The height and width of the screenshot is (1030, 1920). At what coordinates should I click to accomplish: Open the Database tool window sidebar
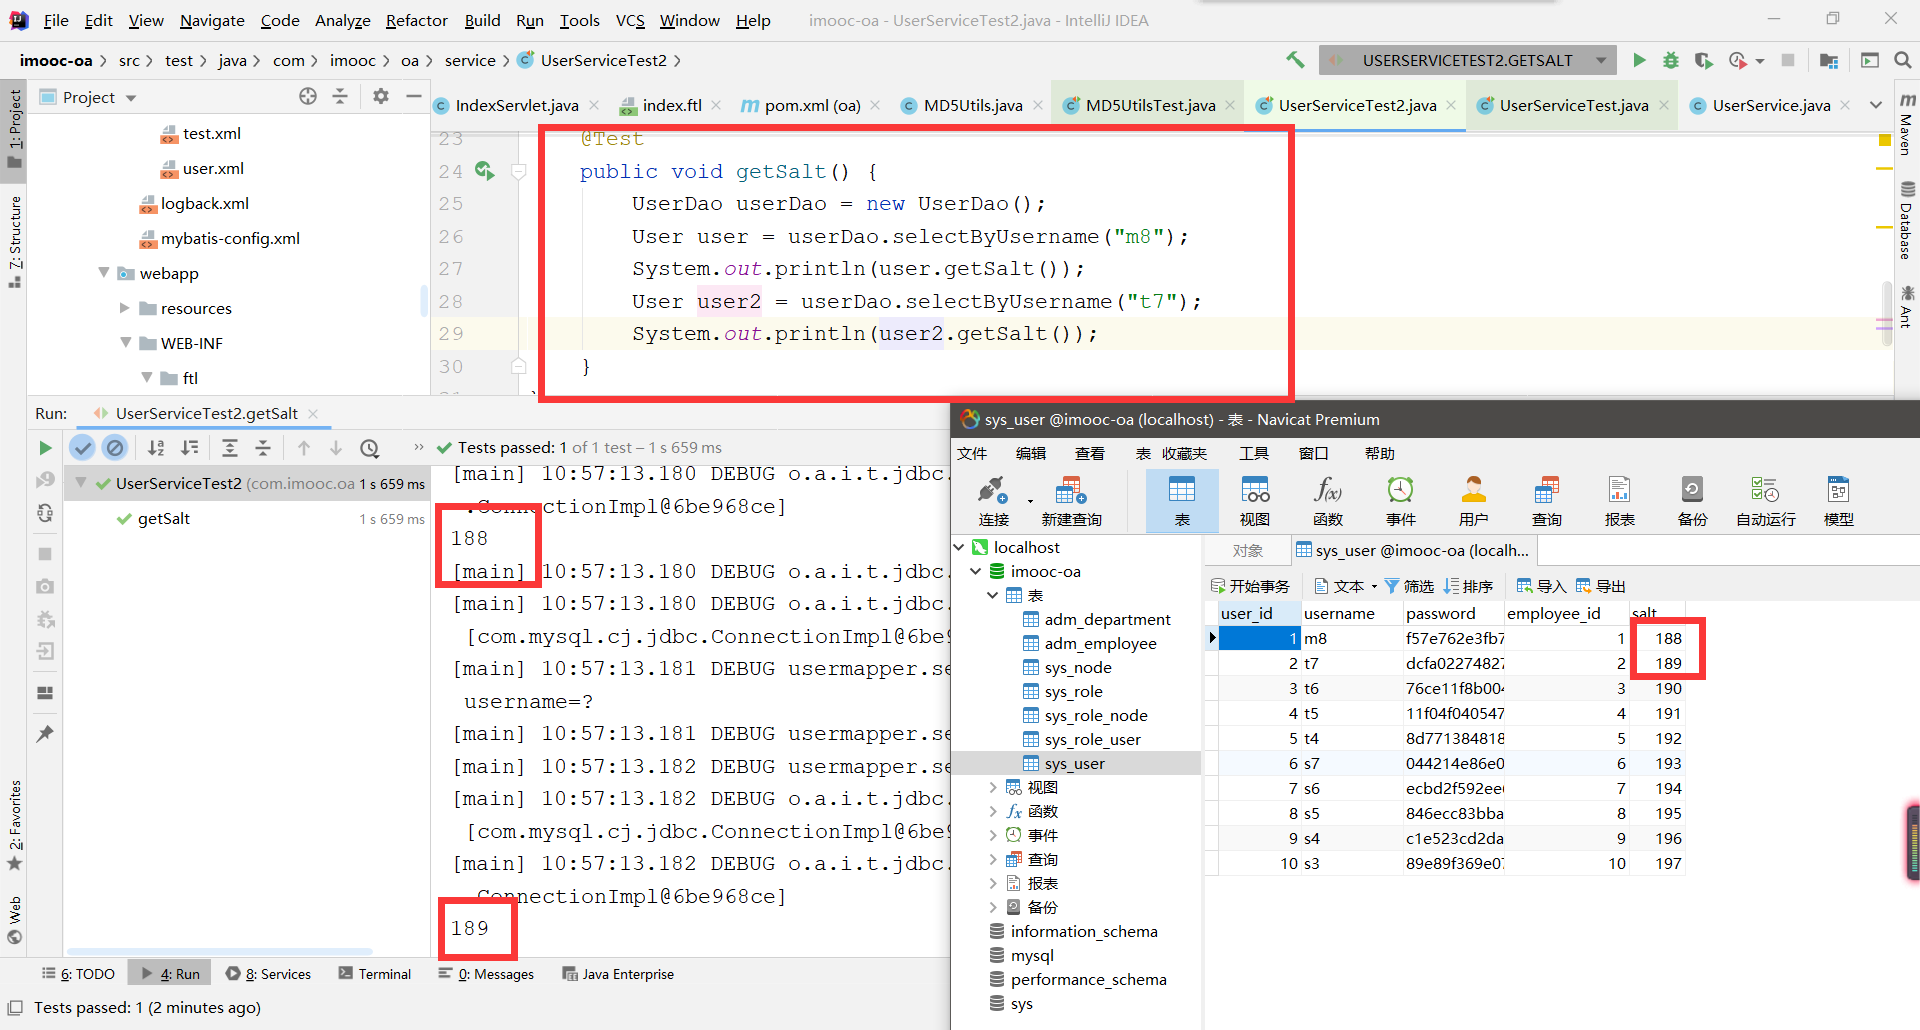[x=1907, y=220]
